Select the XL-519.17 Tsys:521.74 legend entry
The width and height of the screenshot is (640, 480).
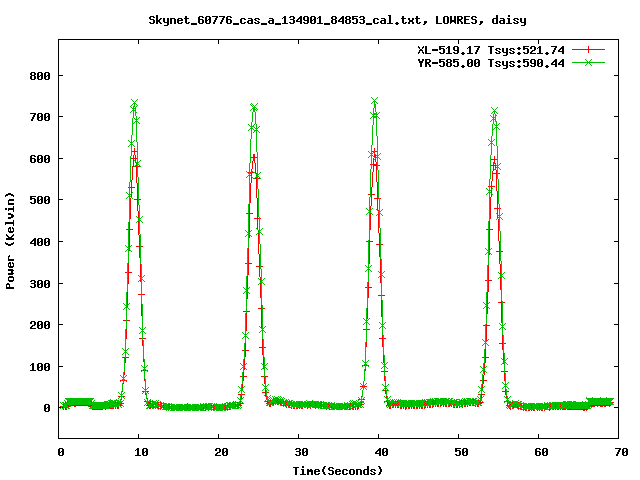tap(491, 50)
